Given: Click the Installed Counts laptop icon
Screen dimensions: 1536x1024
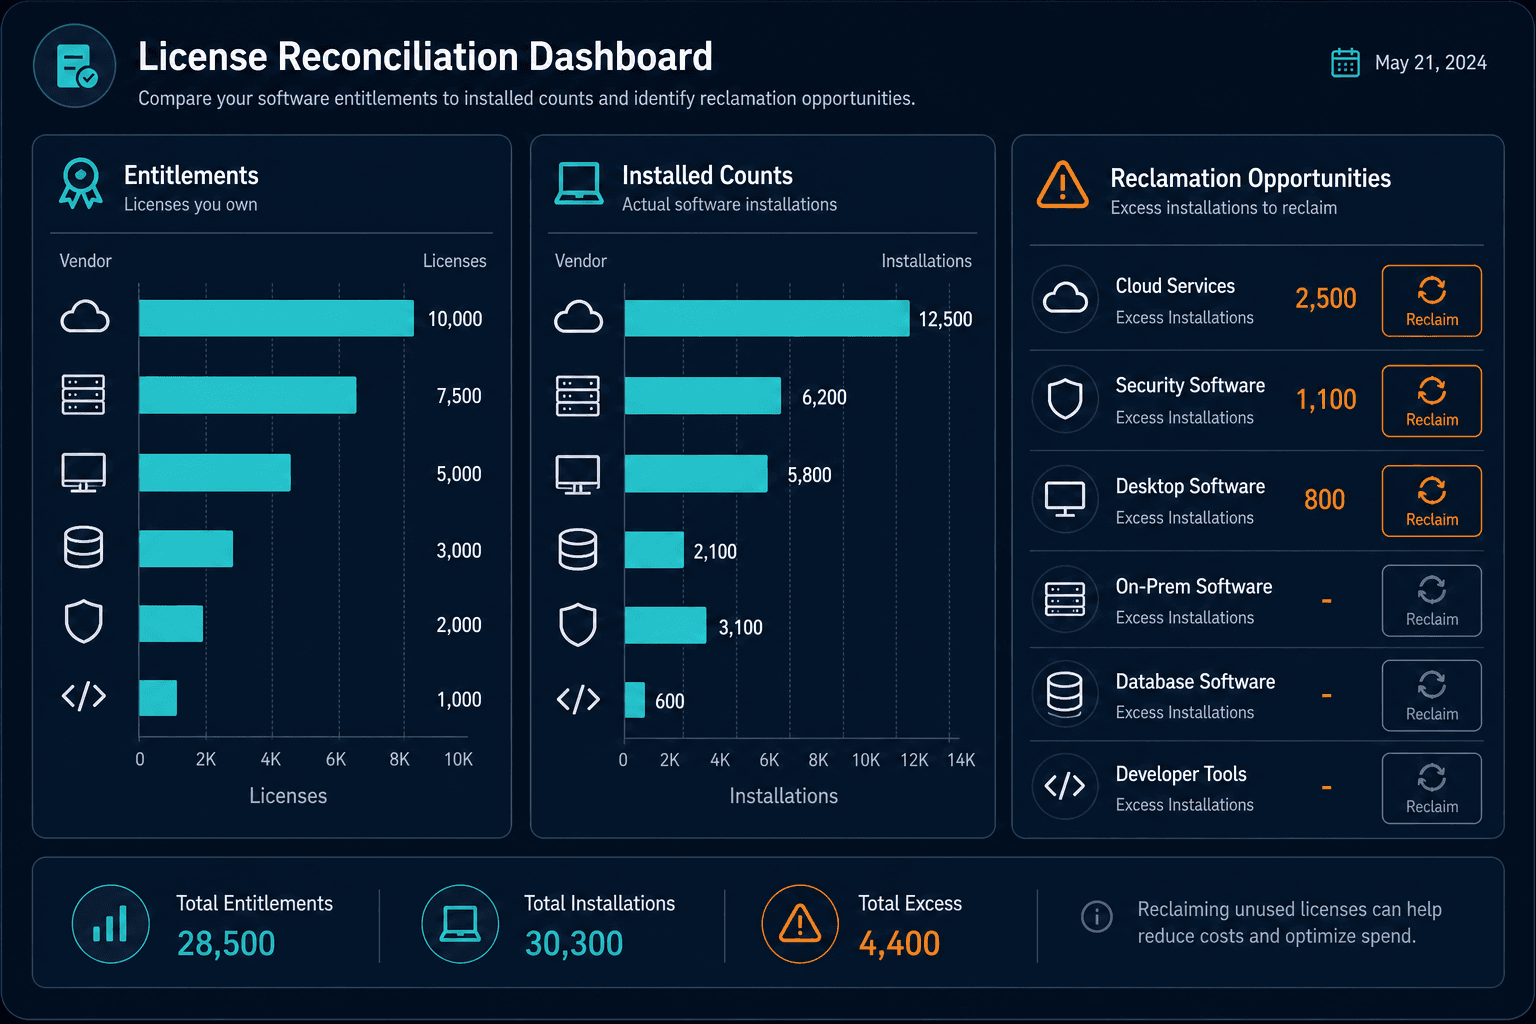Looking at the screenshot, I should 579,184.
